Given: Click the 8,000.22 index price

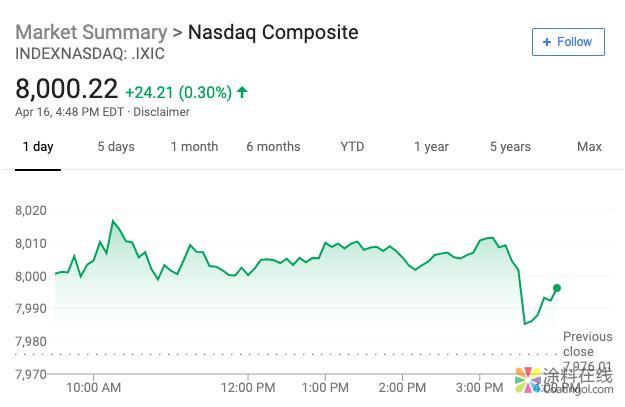Looking at the screenshot, I should 67,91.
